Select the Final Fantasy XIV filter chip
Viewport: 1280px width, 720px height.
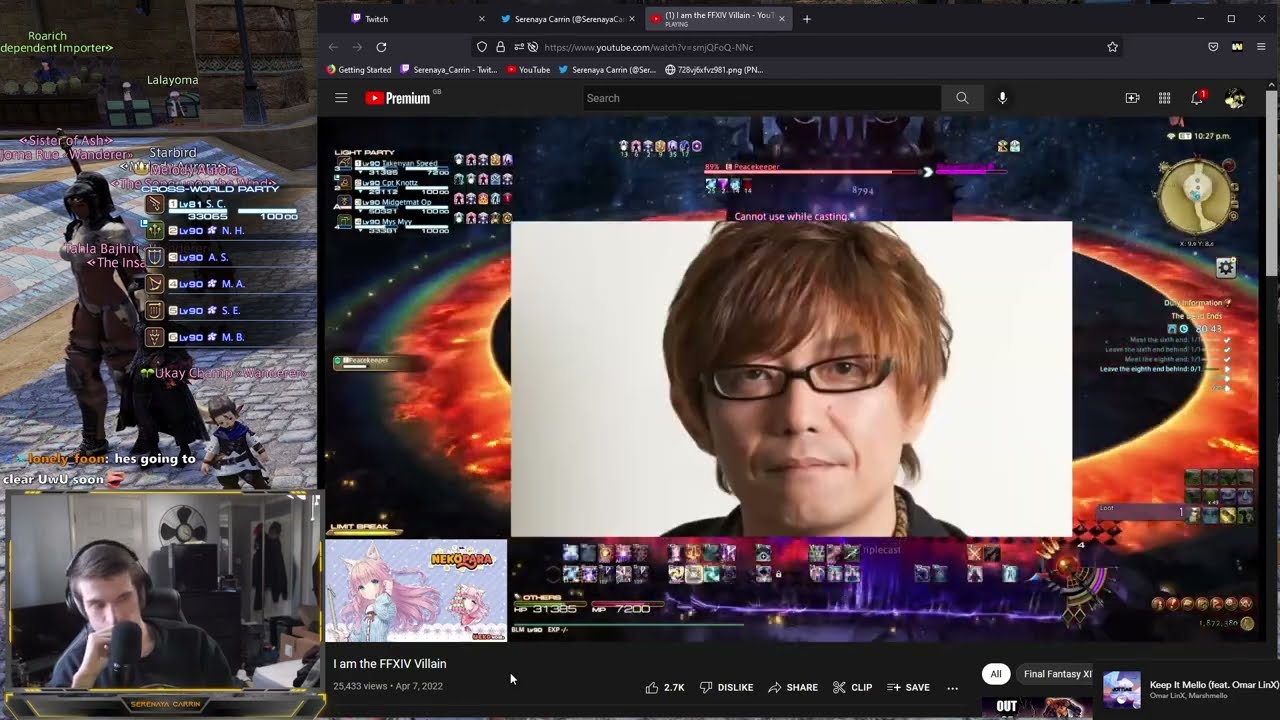(1056, 674)
